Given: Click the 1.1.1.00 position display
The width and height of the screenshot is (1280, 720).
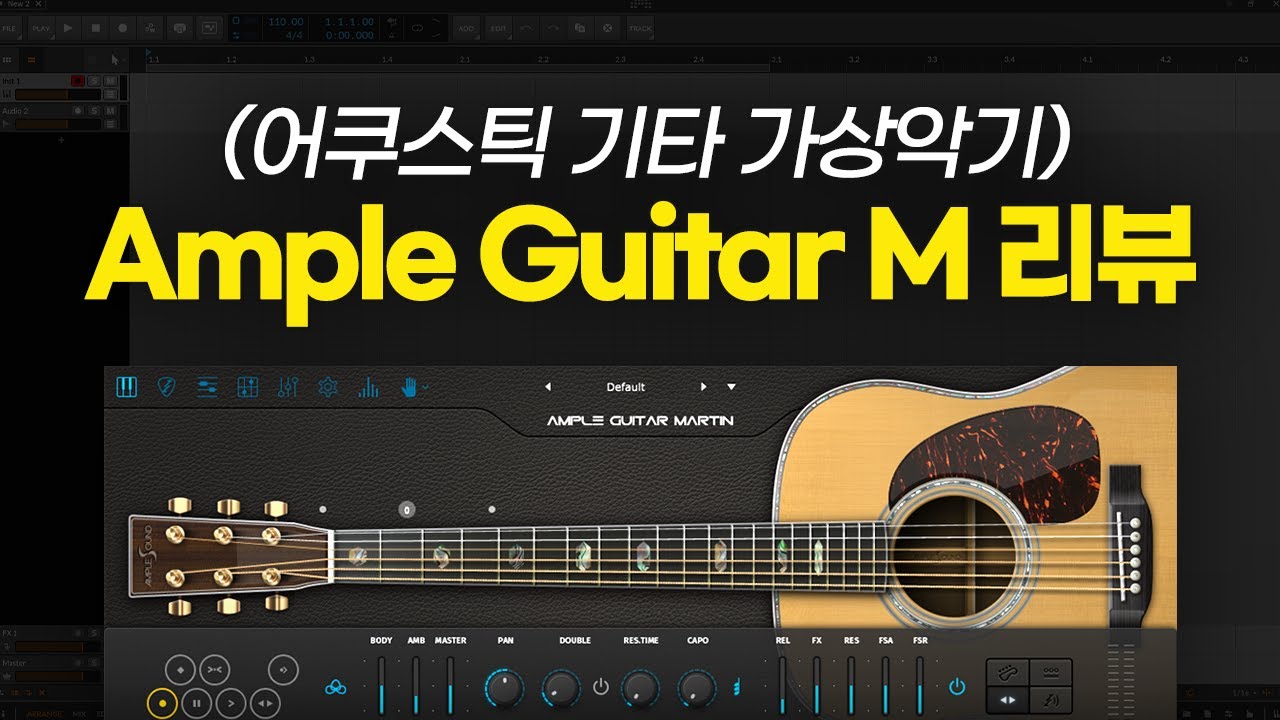Looking at the screenshot, I should pos(349,21).
